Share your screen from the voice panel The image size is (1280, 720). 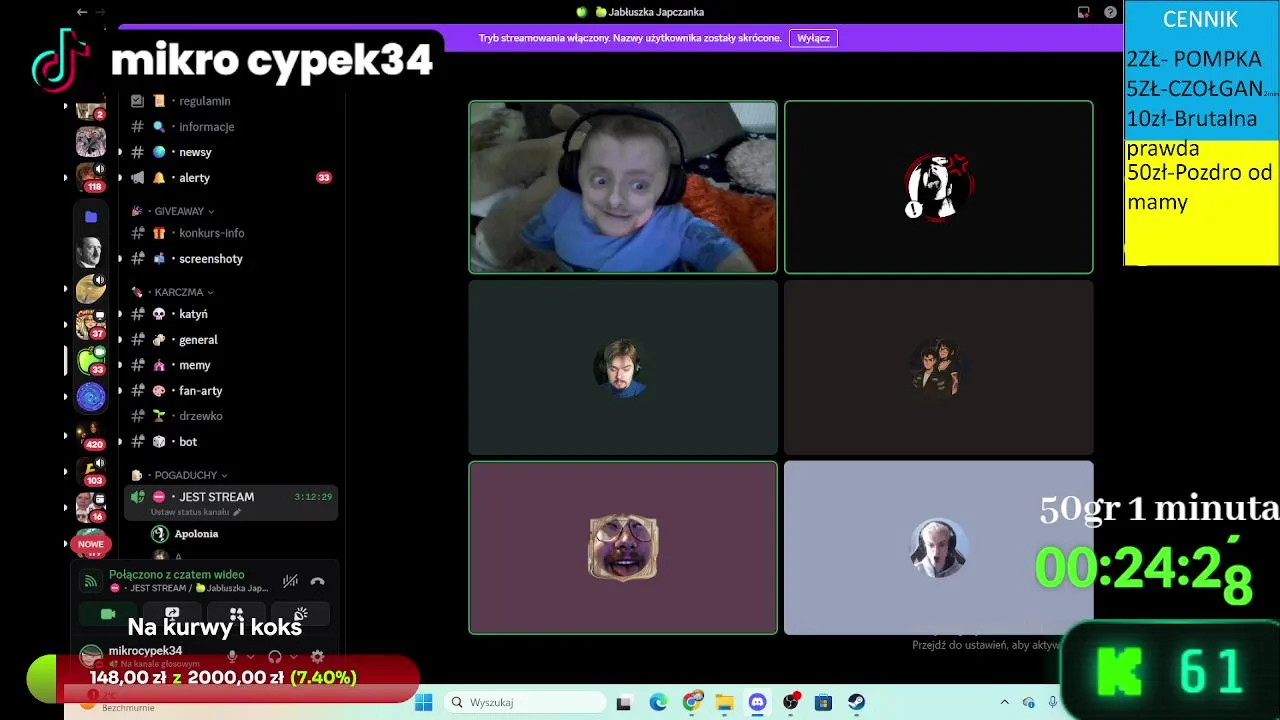[172, 614]
